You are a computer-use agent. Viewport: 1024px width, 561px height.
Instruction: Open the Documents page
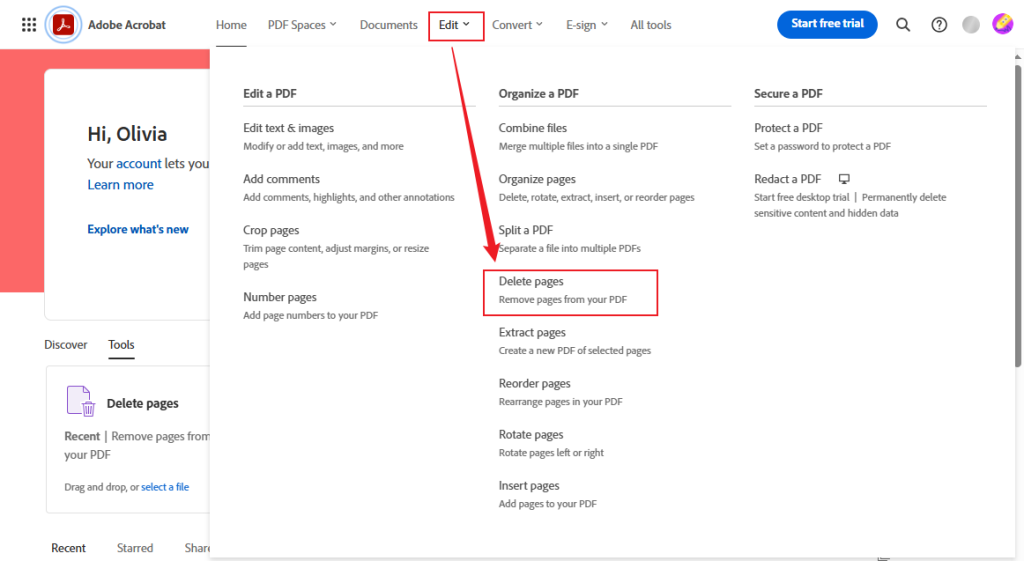pos(389,25)
